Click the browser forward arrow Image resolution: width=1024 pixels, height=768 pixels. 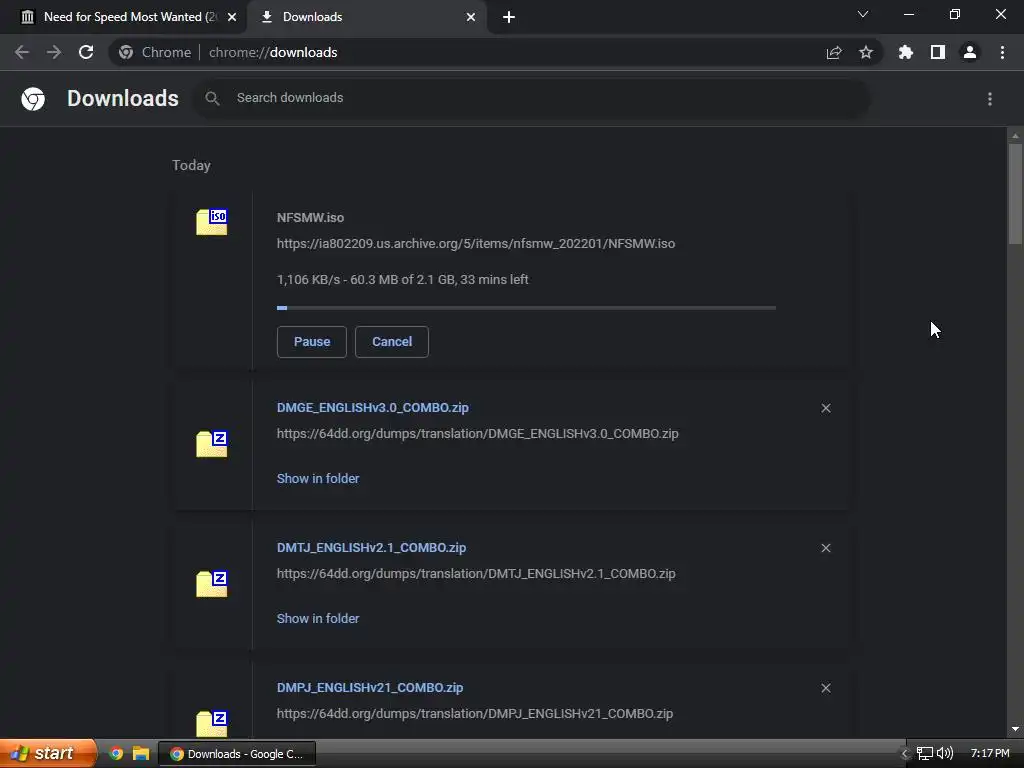(54, 52)
